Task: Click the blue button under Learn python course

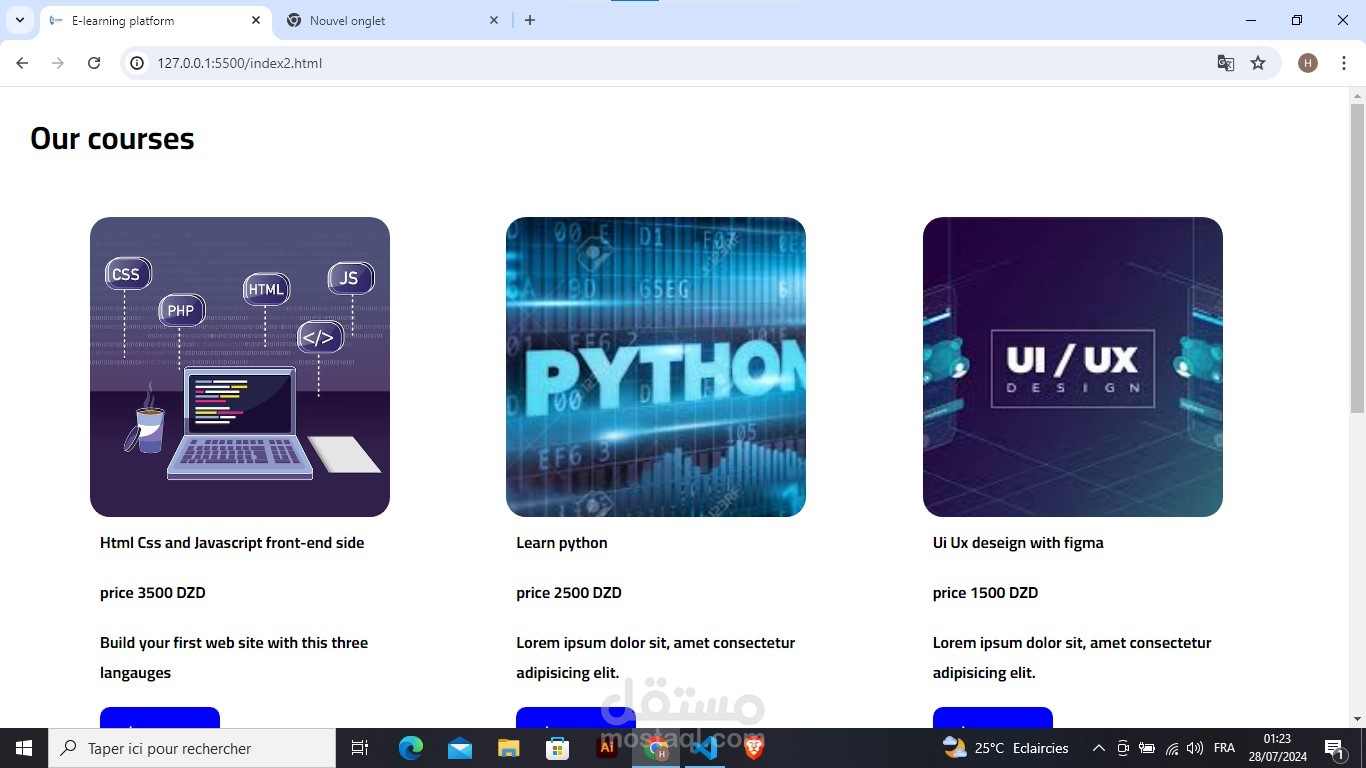Action: [576, 718]
